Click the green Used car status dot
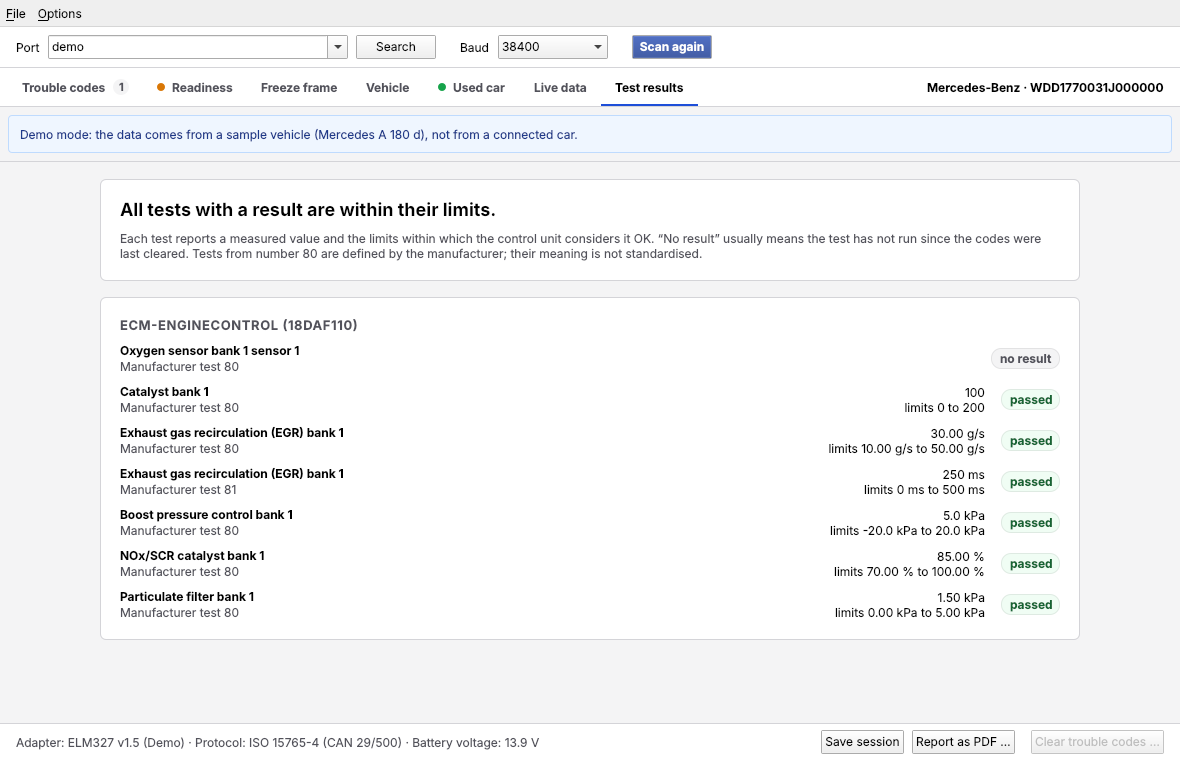Screen dimensions: 1180x760 coord(442,87)
